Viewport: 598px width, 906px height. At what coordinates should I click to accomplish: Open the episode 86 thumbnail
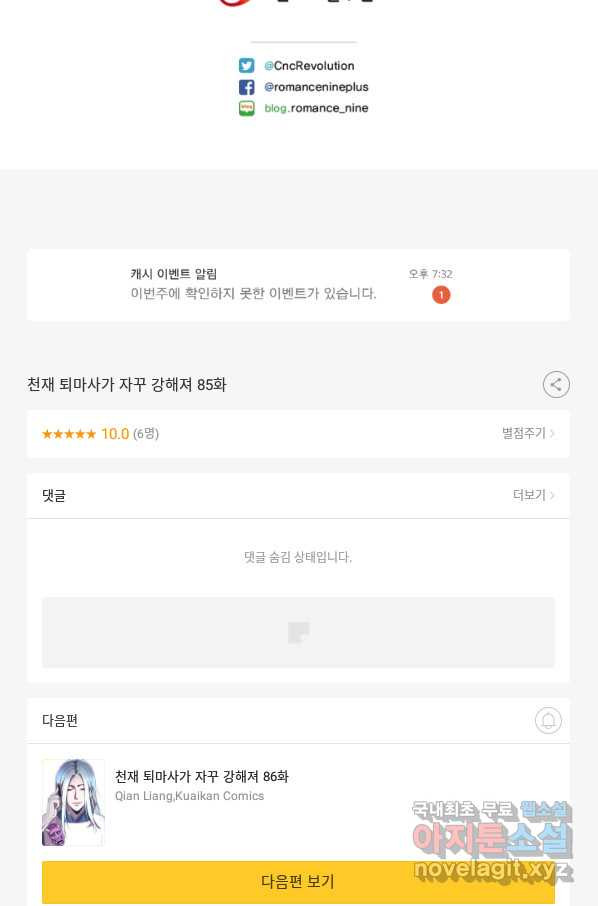click(x=73, y=802)
